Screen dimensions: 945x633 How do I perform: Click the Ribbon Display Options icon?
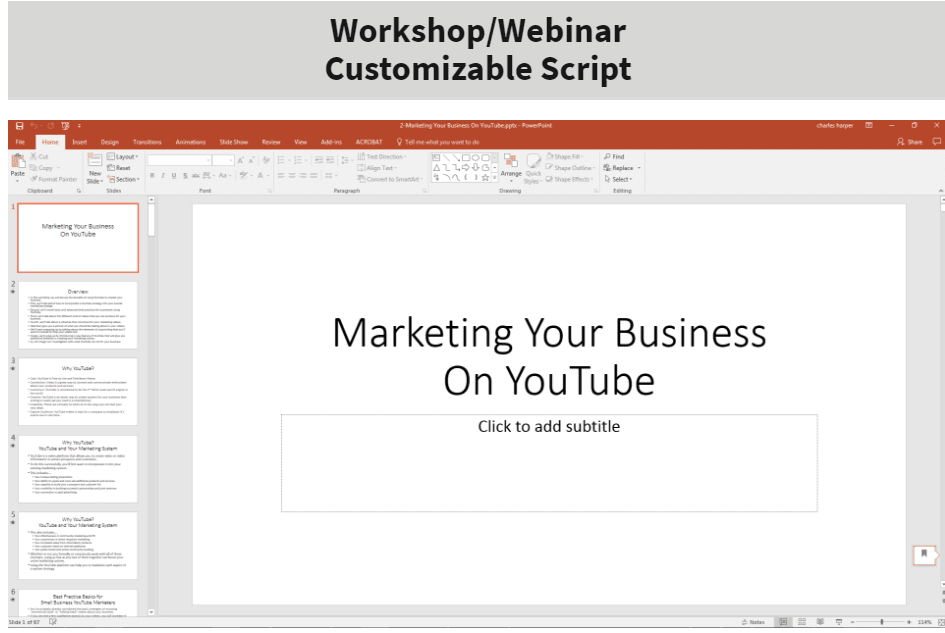[868, 126]
